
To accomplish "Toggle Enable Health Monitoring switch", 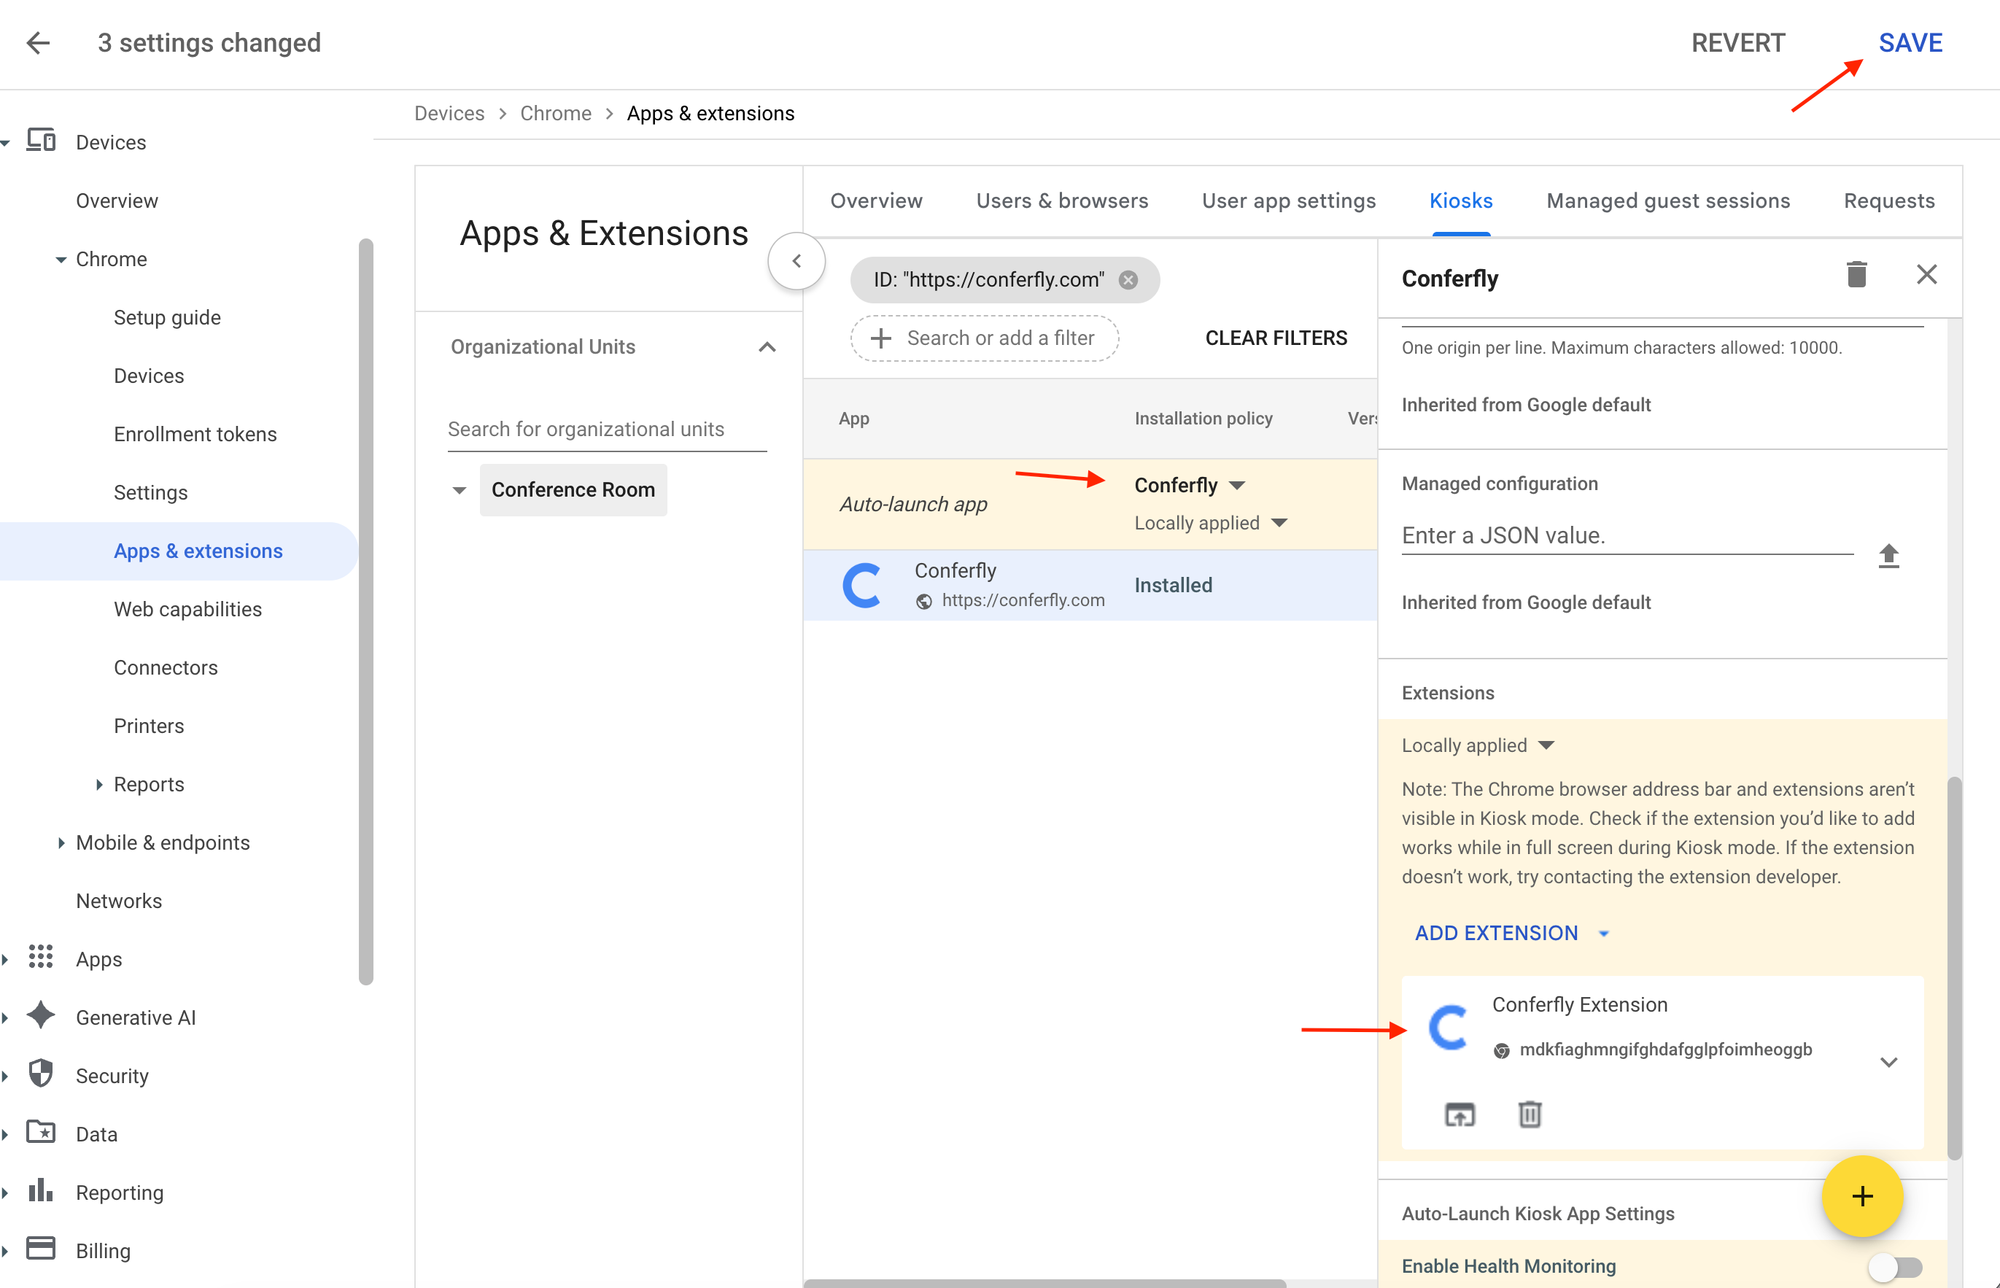I will pos(1894,1267).
